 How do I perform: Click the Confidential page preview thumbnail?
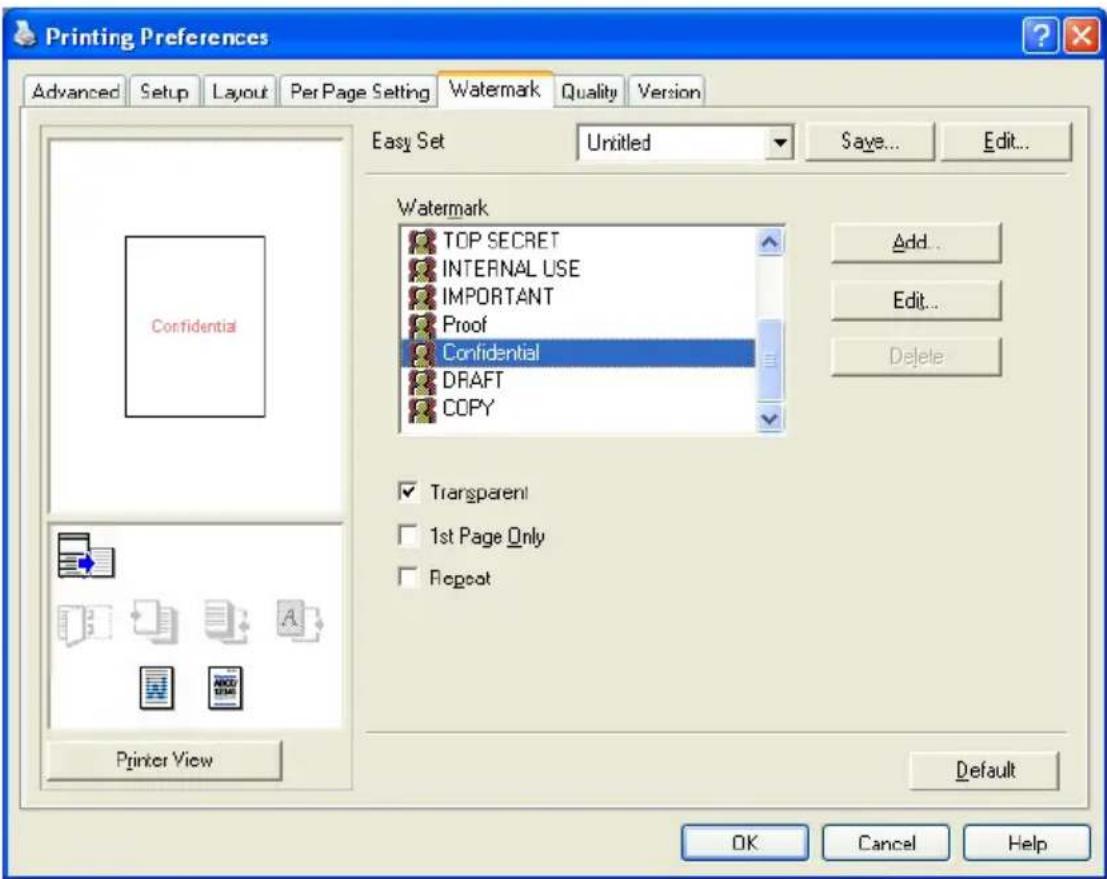coord(195,326)
